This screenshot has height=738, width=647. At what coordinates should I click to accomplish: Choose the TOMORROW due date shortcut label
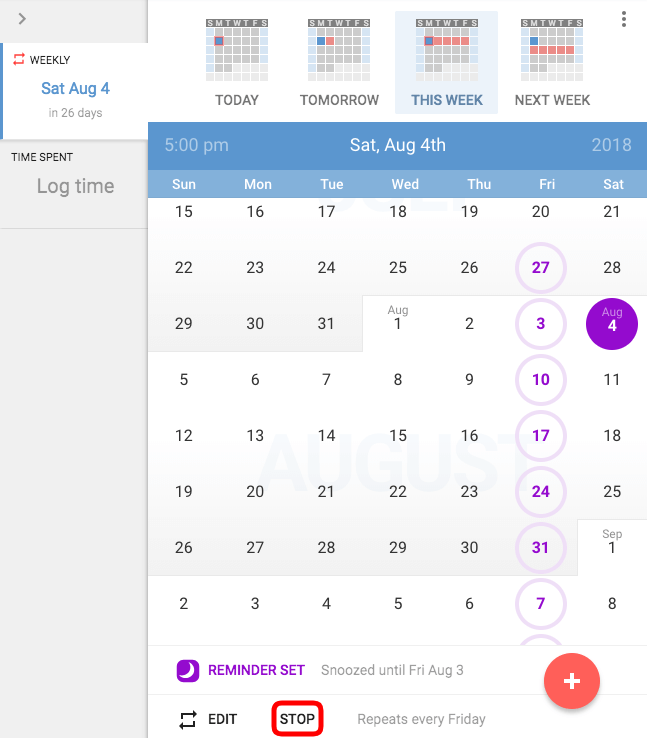click(339, 100)
